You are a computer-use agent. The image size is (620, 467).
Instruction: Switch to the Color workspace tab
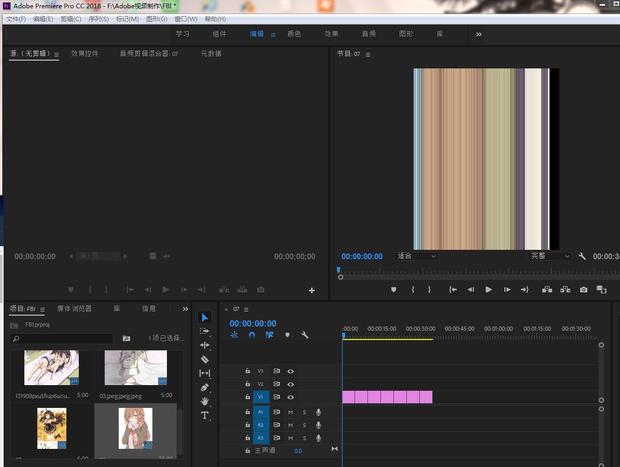(x=294, y=34)
